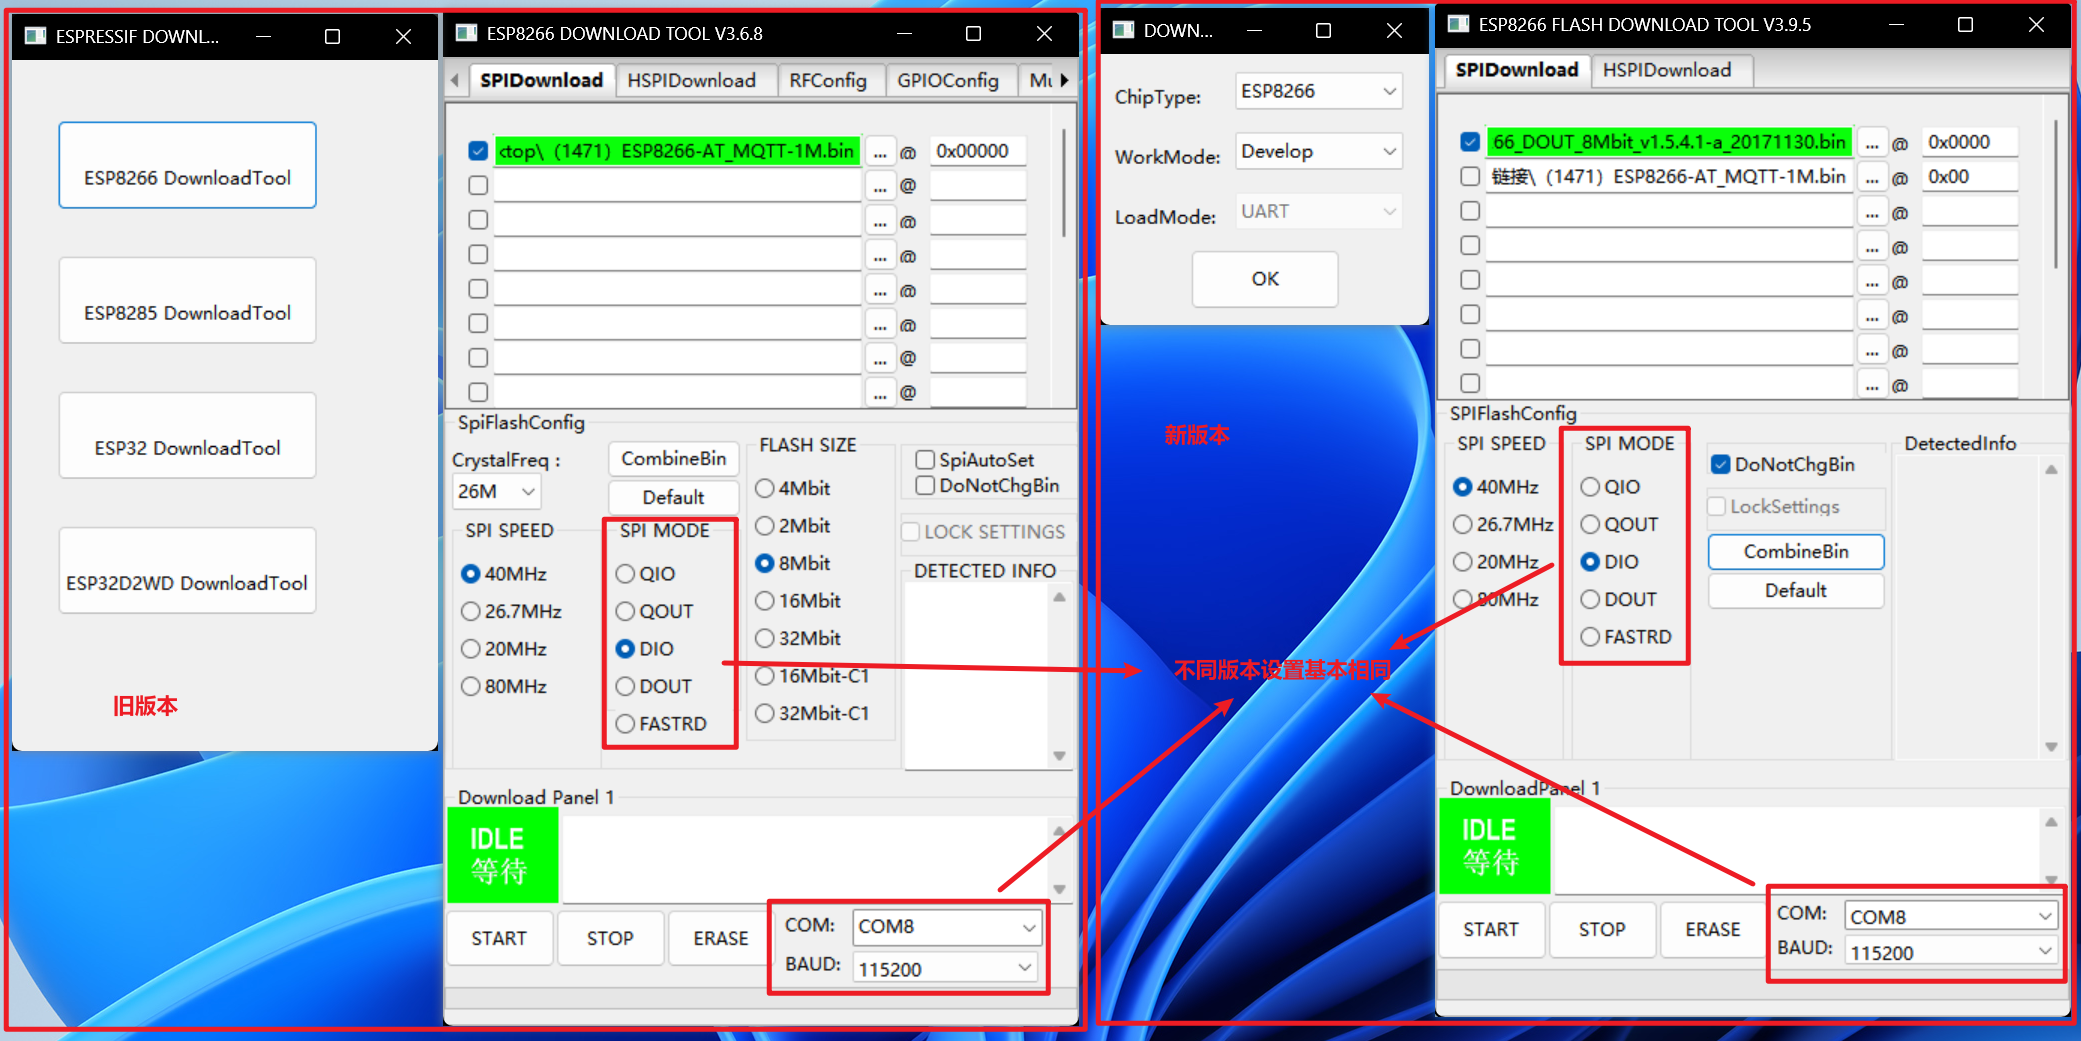Select 26.7MHz SPI speed in V3.6.8

click(512, 611)
